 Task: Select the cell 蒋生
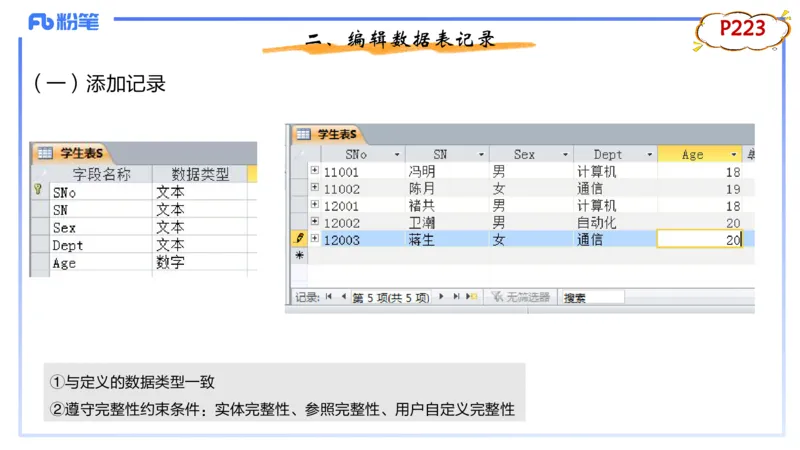447,239
